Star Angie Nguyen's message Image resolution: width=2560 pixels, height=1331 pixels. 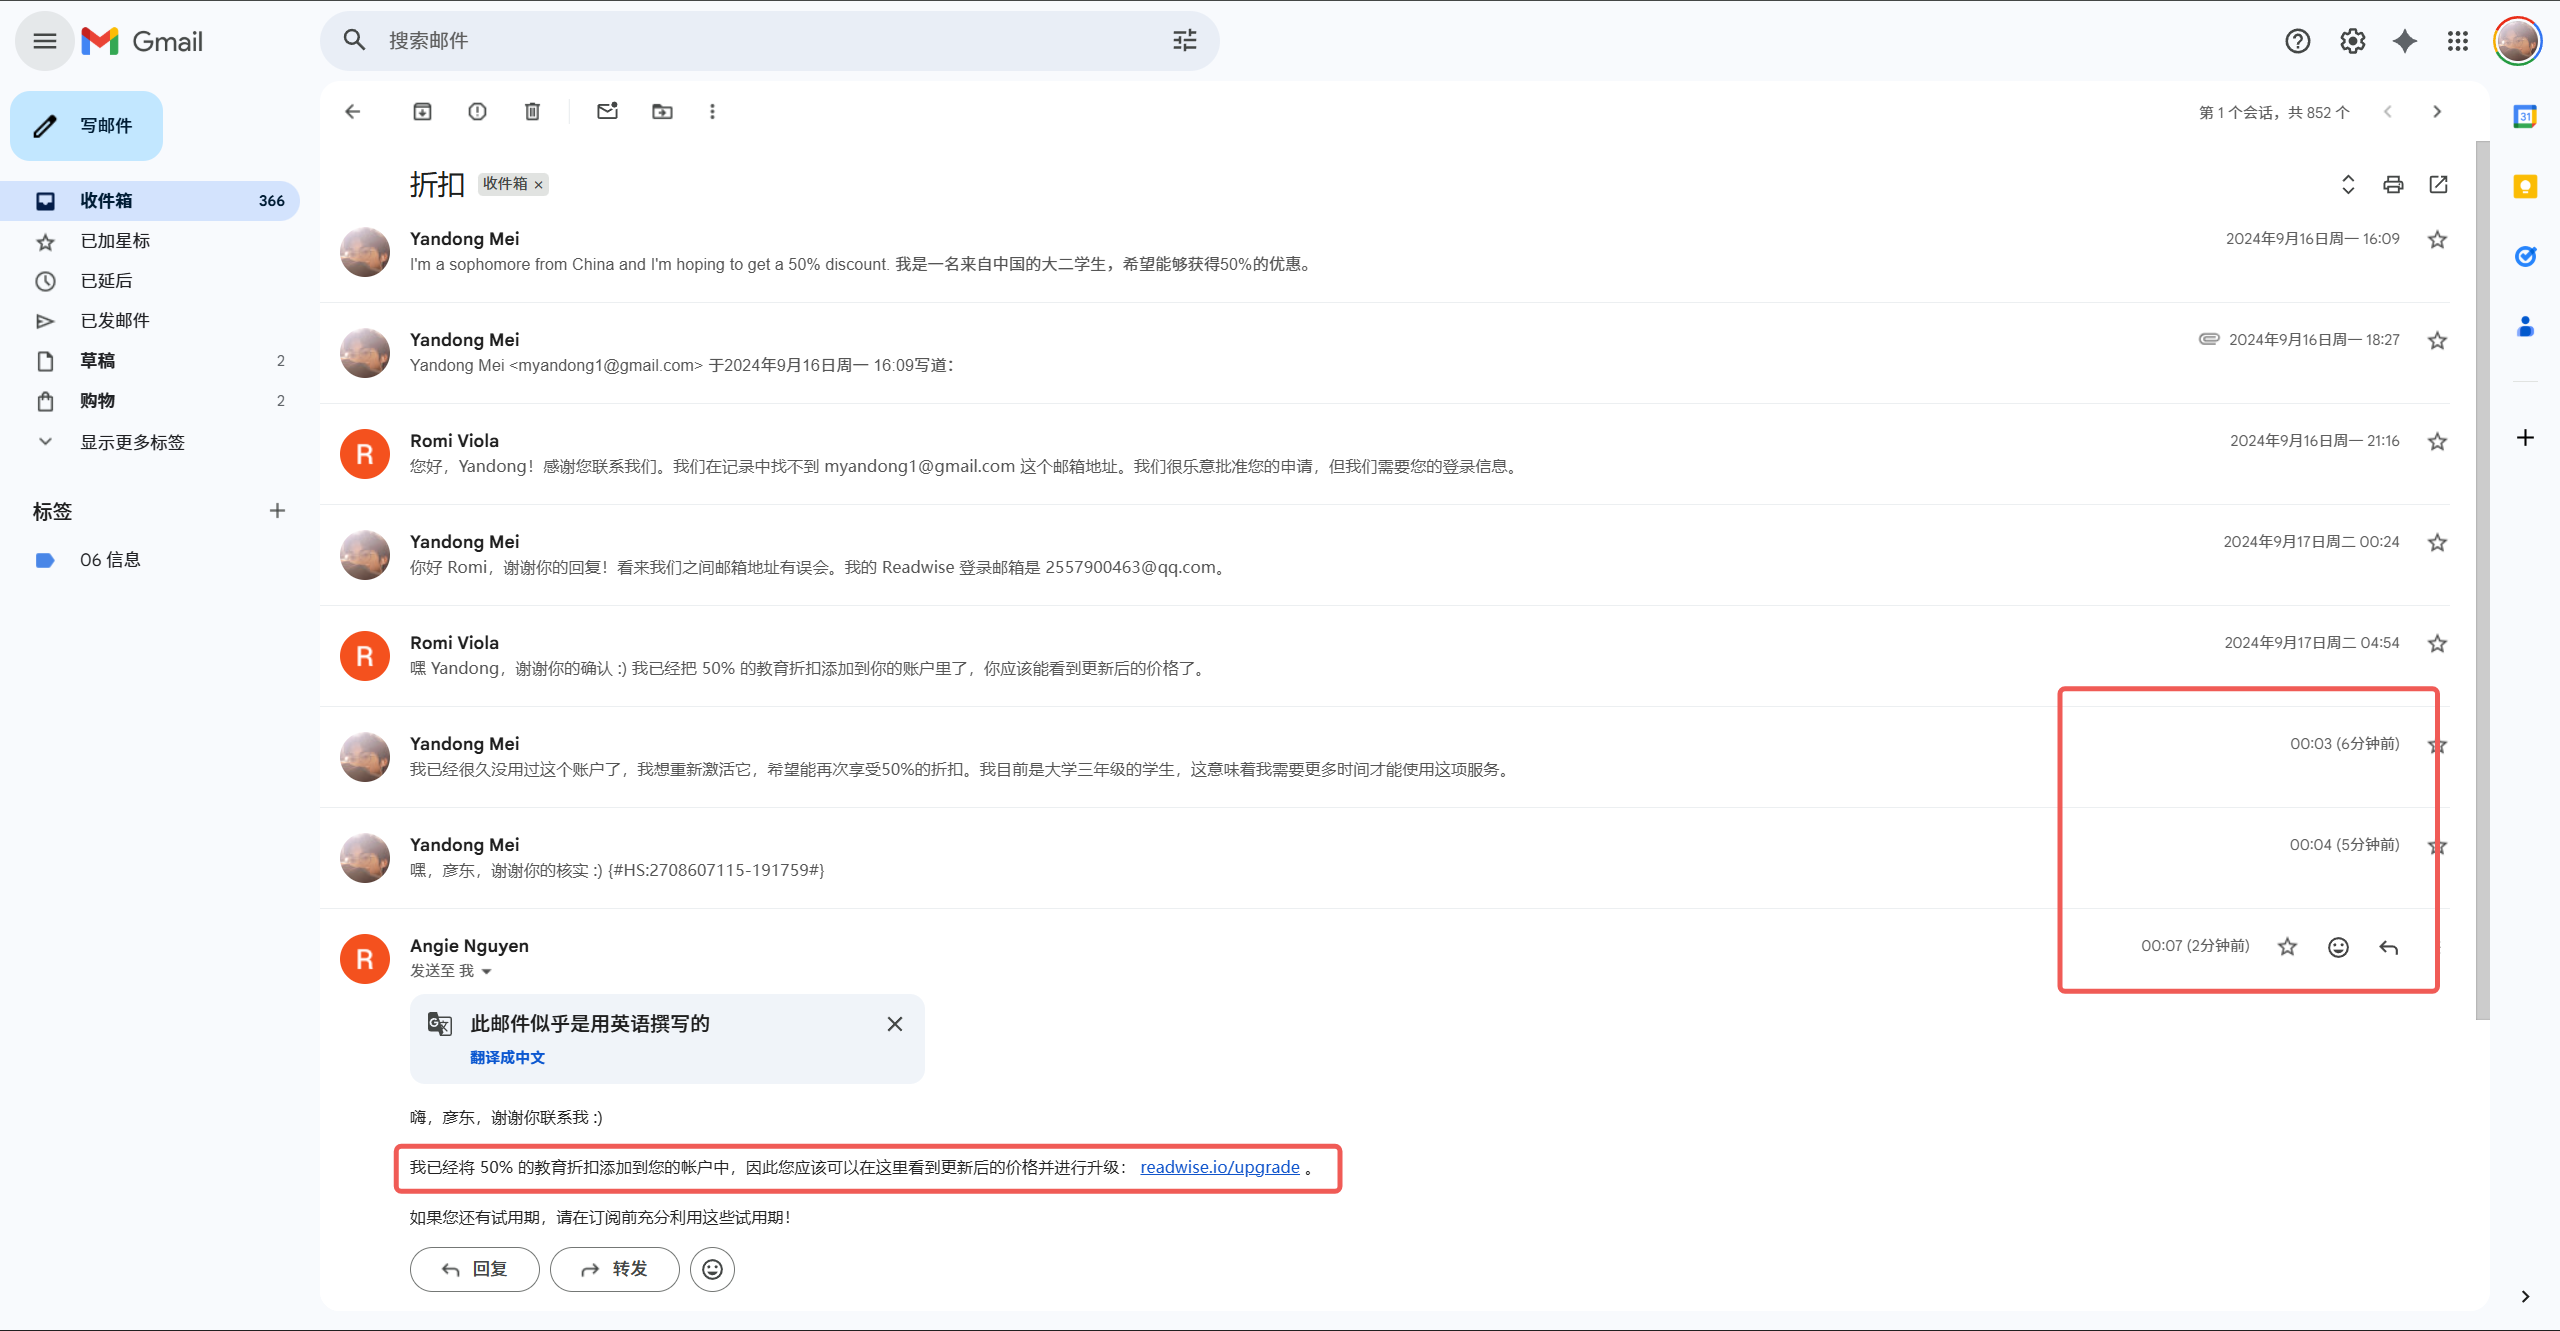pos(2287,947)
